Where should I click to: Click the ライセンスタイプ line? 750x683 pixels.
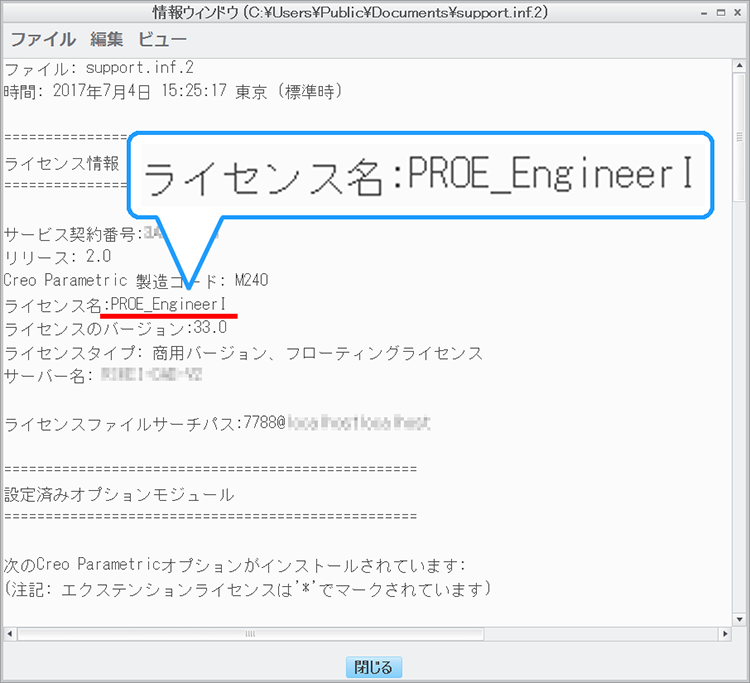(243, 352)
